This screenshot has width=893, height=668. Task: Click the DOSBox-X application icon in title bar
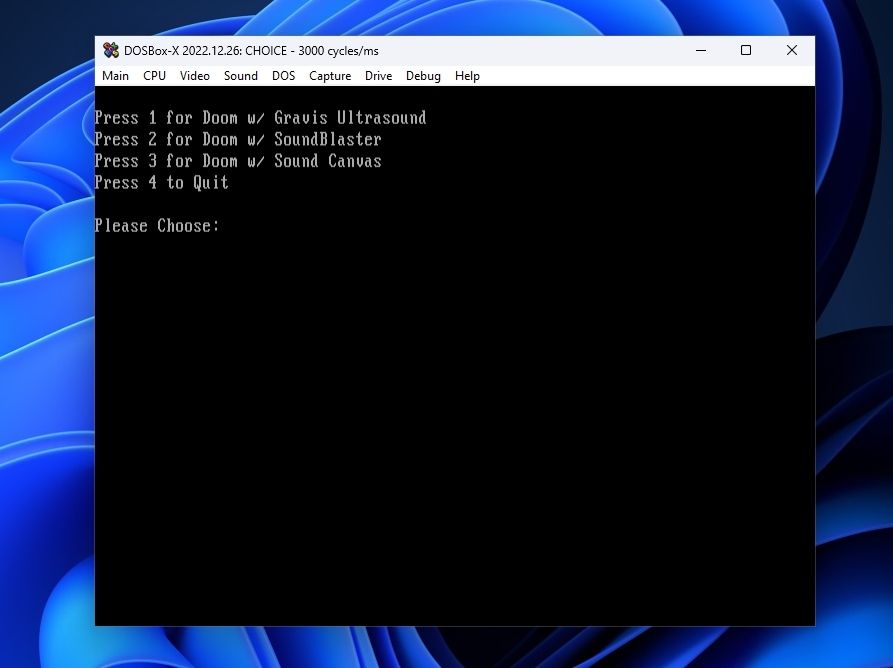(111, 50)
